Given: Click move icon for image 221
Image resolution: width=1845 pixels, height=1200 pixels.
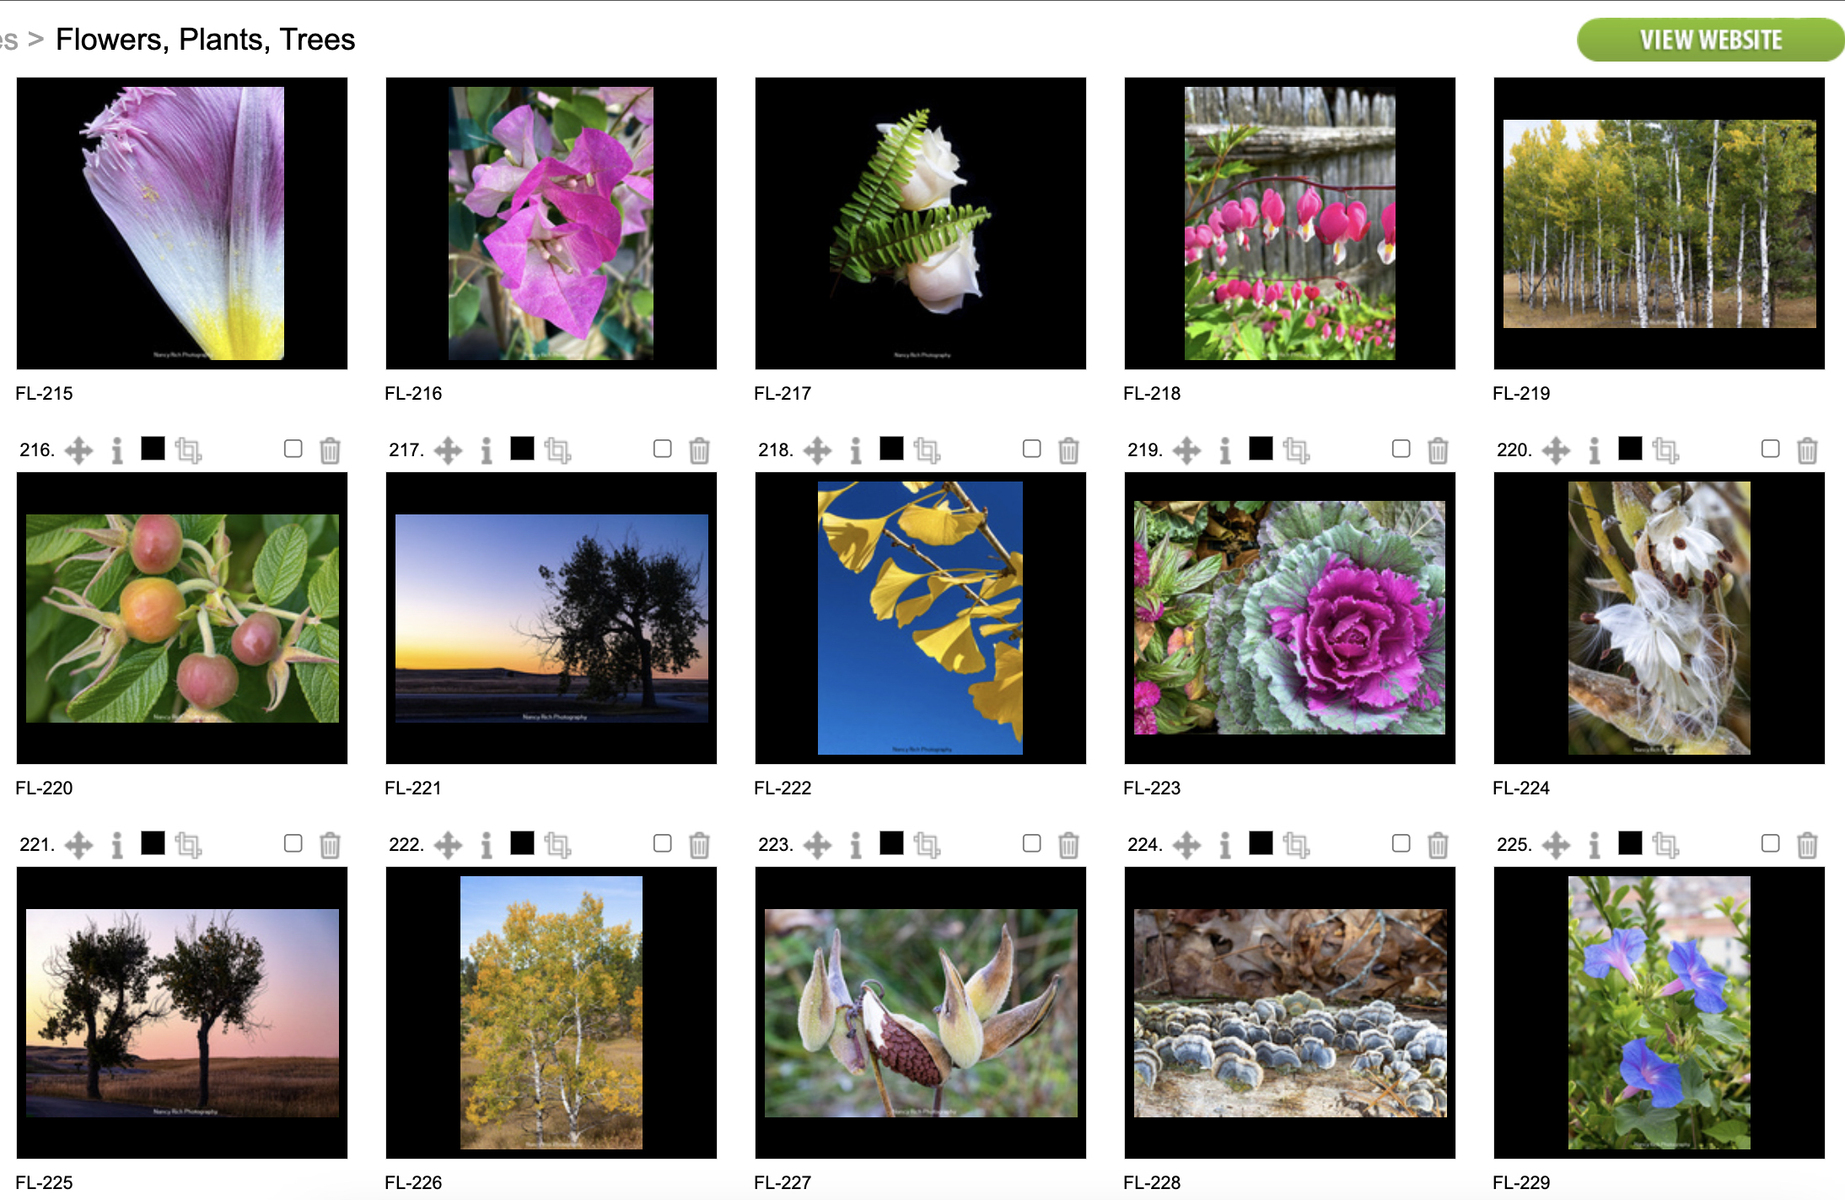Looking at the screenshot, I should 79,846.
